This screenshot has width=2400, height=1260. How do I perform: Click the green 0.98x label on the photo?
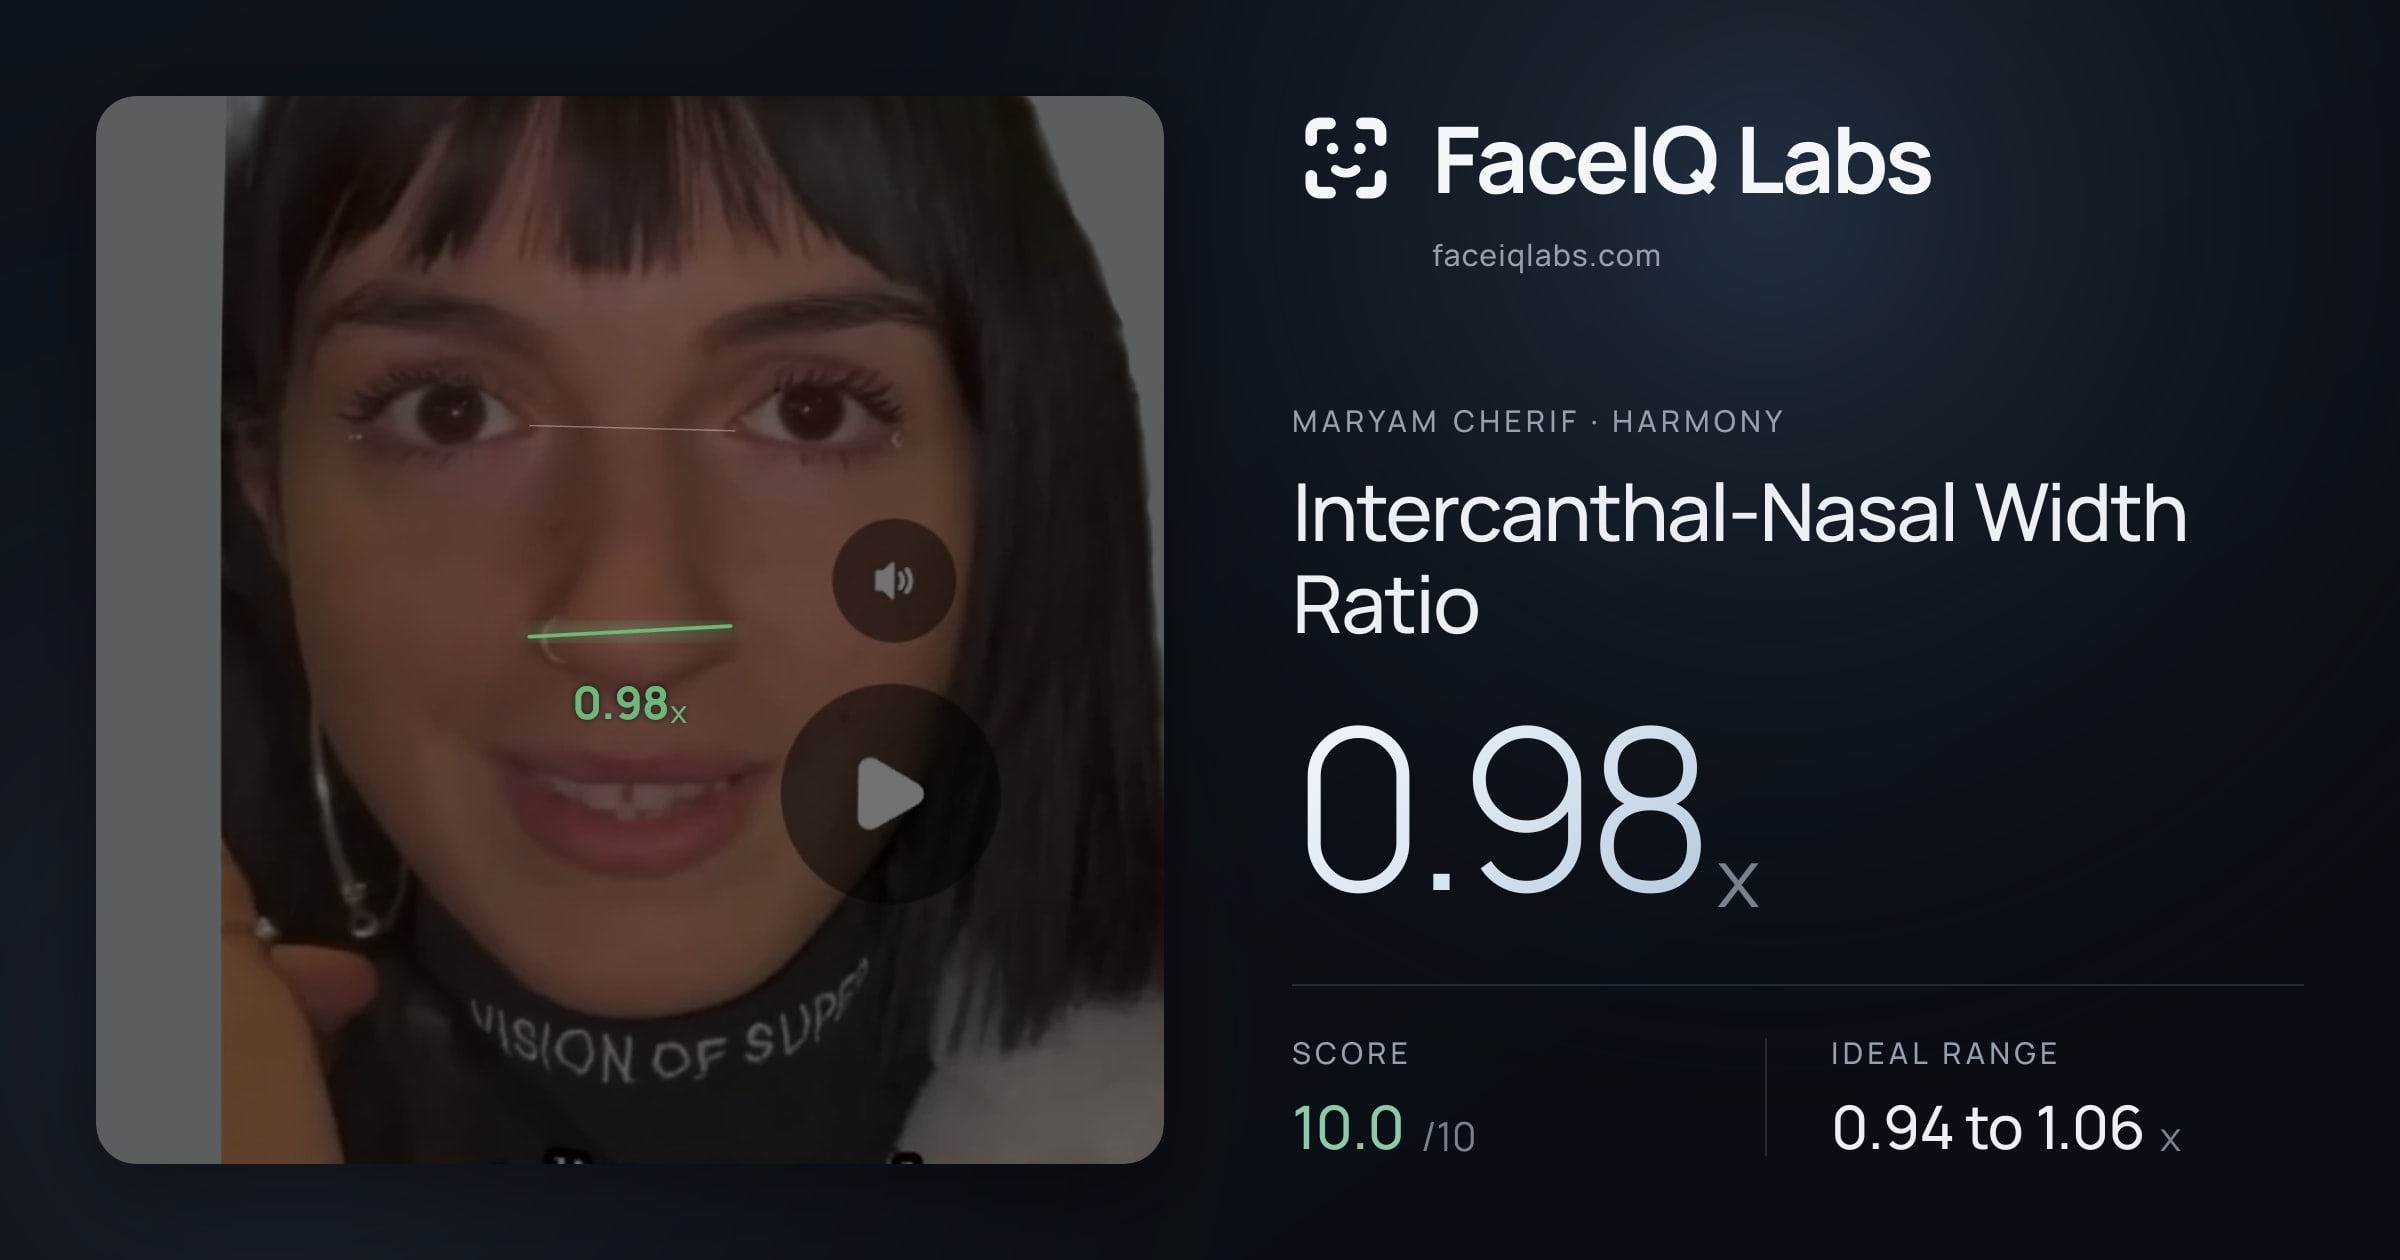coord(630,704)
